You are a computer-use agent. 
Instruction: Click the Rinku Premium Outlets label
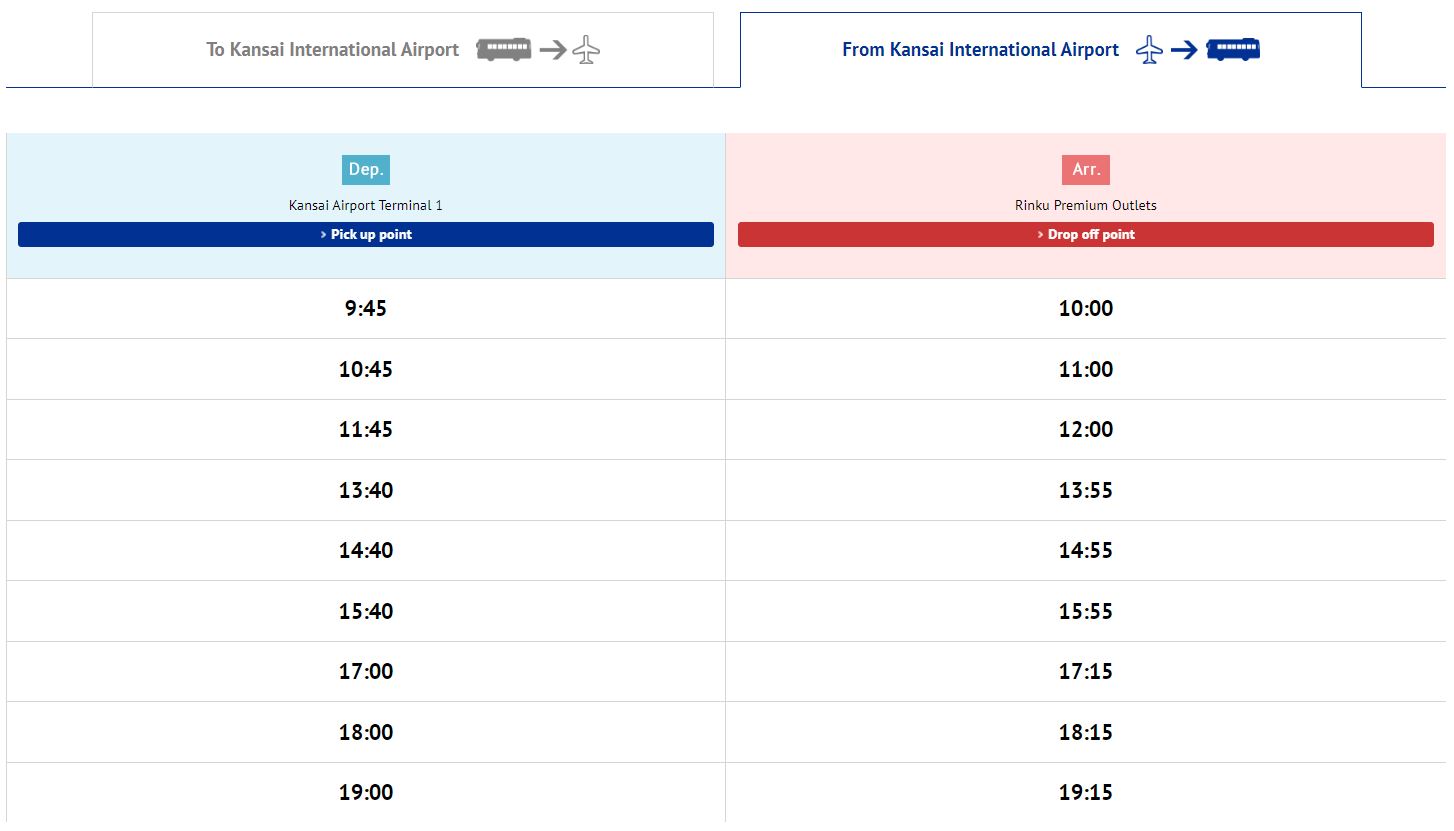(x=1086, y=205)
